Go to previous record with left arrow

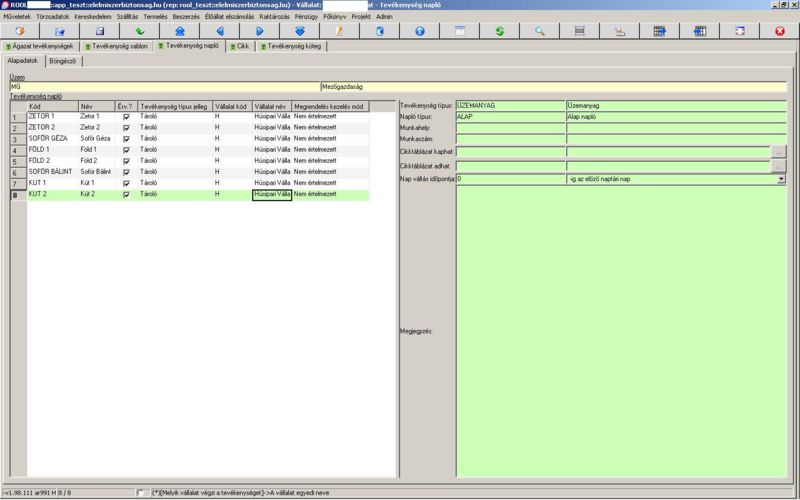[x=220, y=32]
